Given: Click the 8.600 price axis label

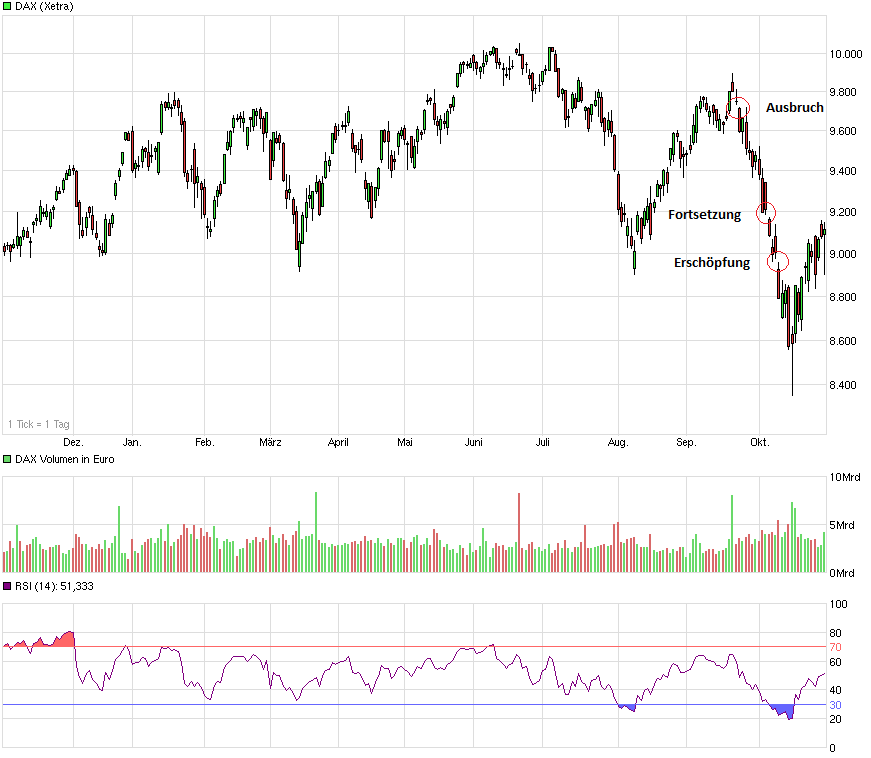Looking at the screenshot, I should pos(843,341).
